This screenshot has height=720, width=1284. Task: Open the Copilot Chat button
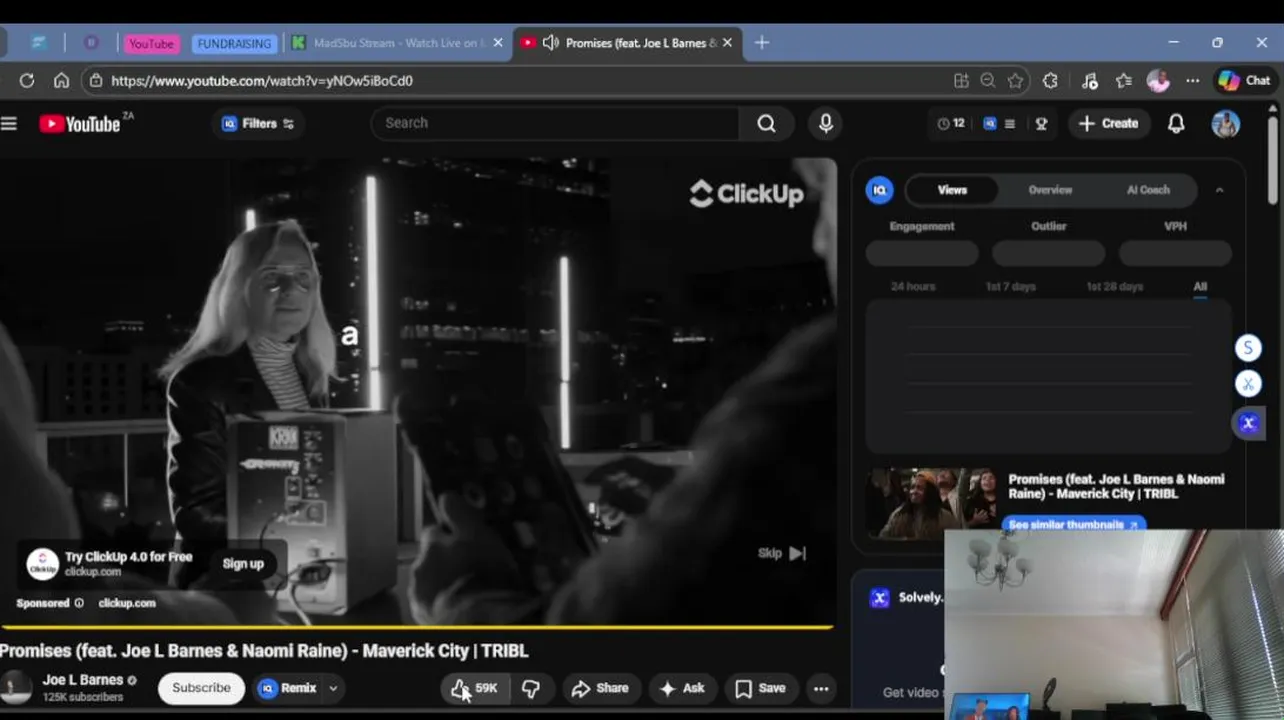point(1245,80)
